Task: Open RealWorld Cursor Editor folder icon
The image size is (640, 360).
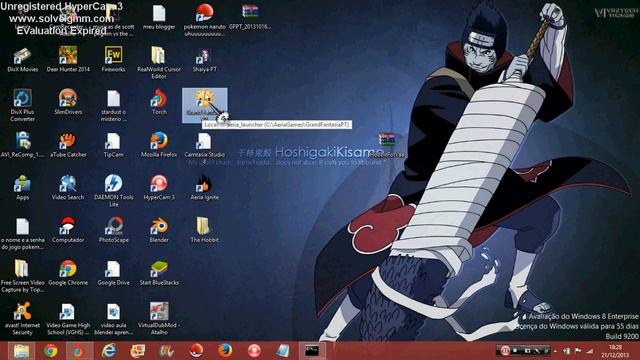Action: coord(159,63)
